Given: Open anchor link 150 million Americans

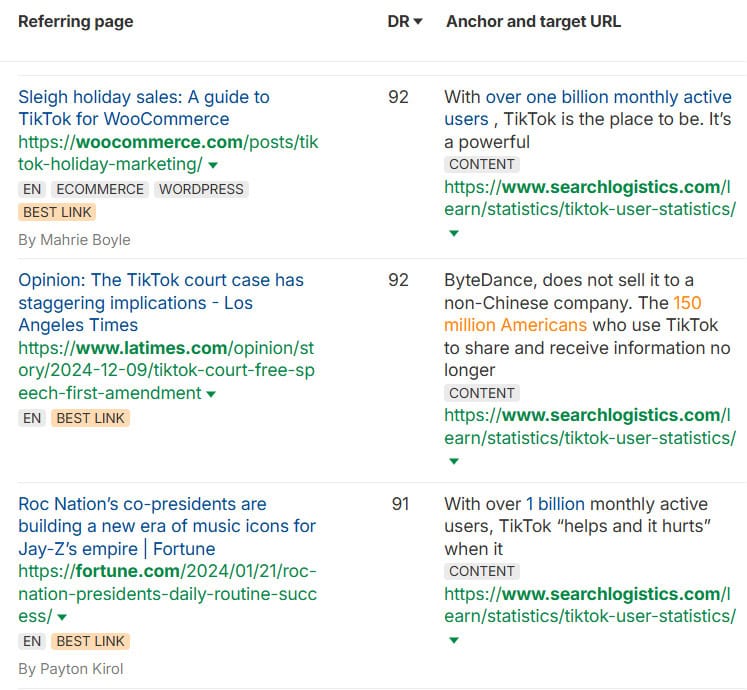Looking at the screenshot, I should (x=573, y=314).
